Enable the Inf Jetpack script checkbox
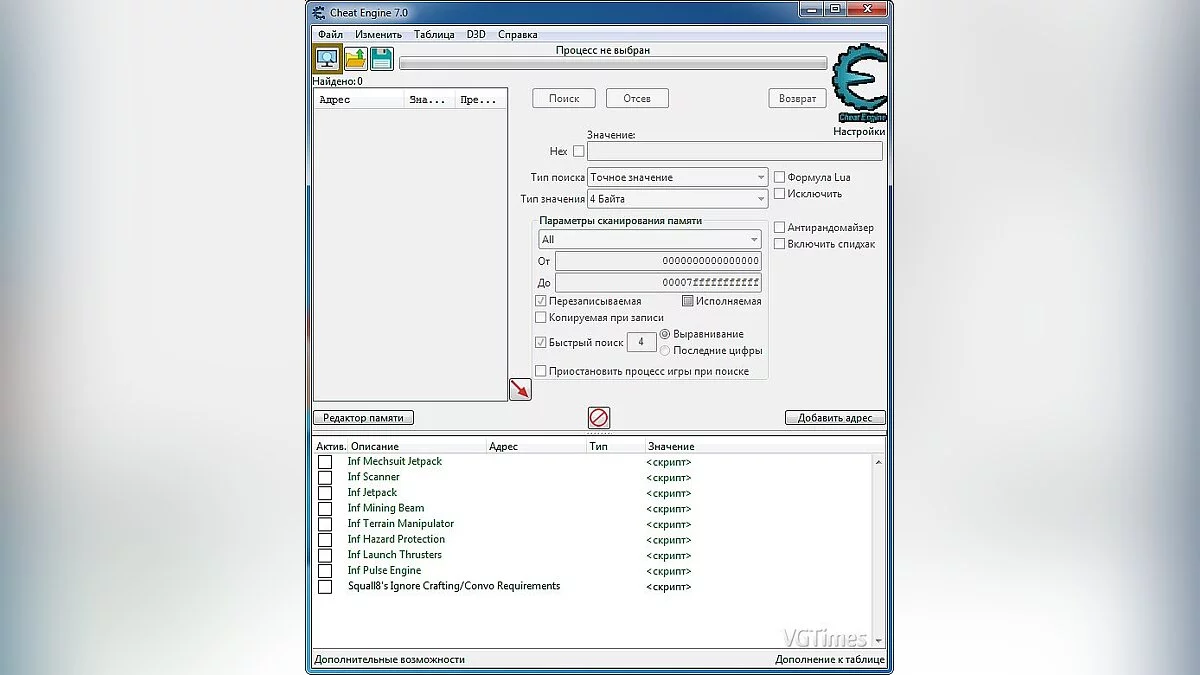Viewport: 1200px width, 675px height. click(x=325, y=493)
